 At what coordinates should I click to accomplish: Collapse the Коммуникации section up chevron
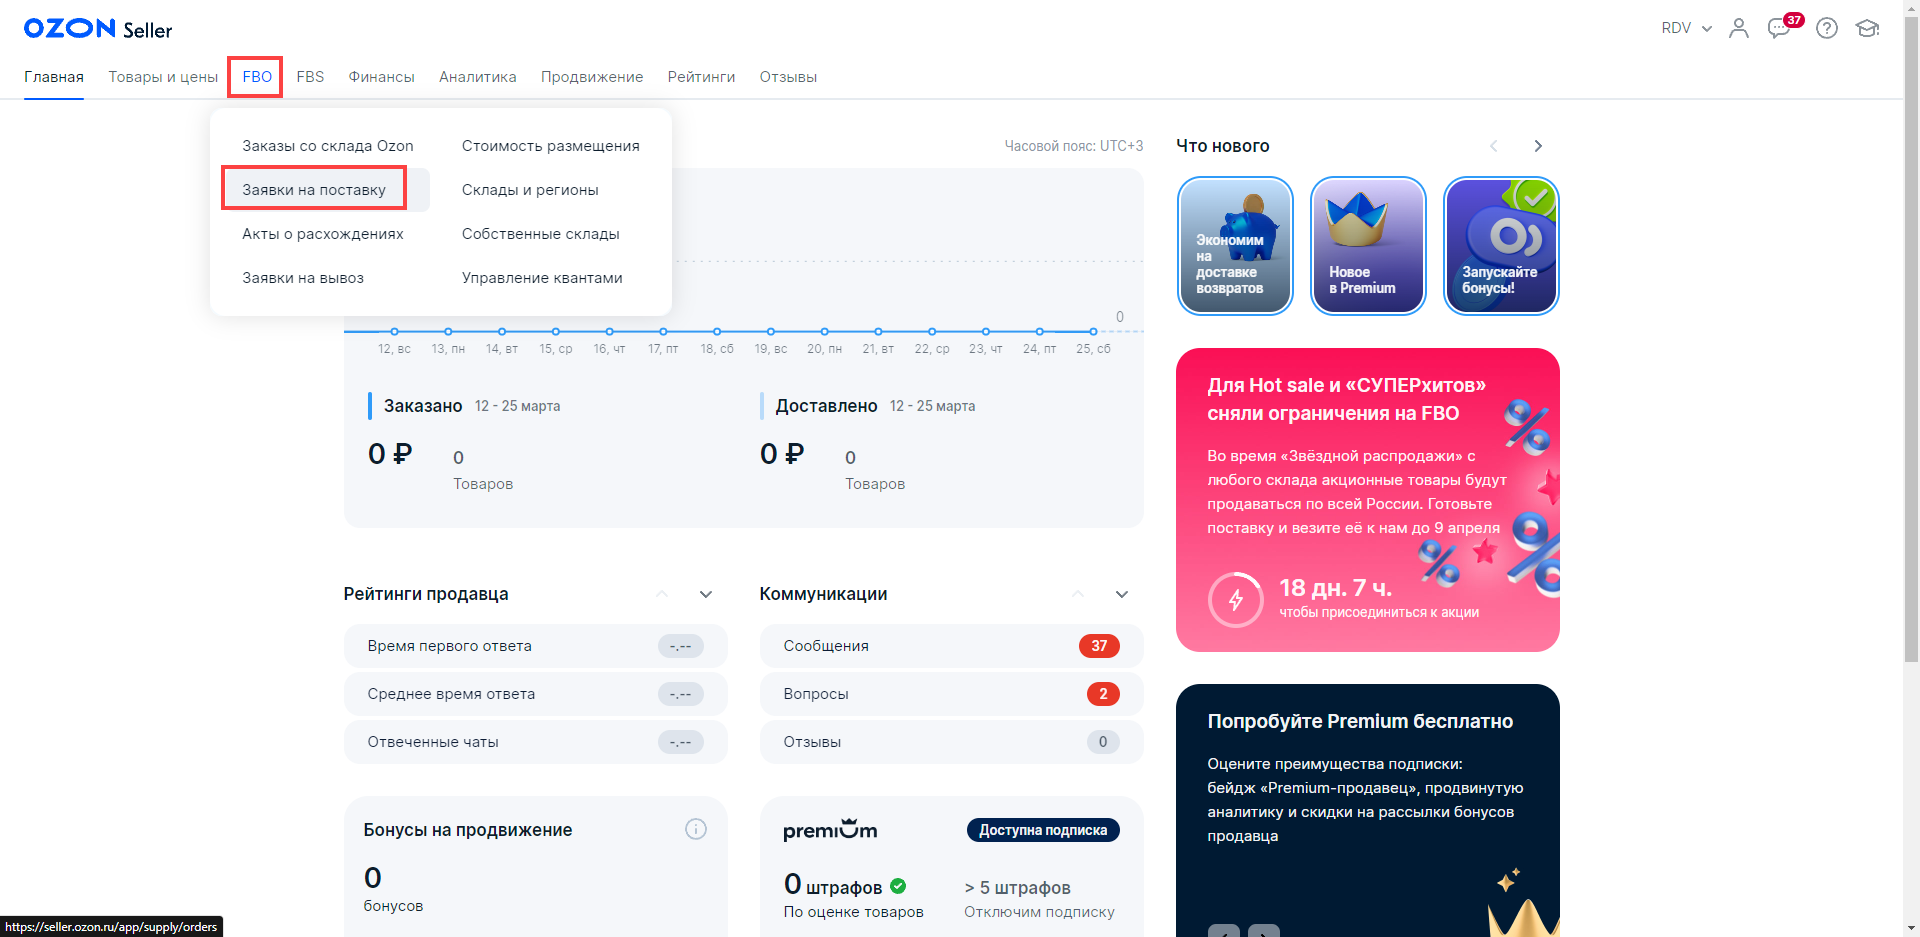pos(1078,594)
